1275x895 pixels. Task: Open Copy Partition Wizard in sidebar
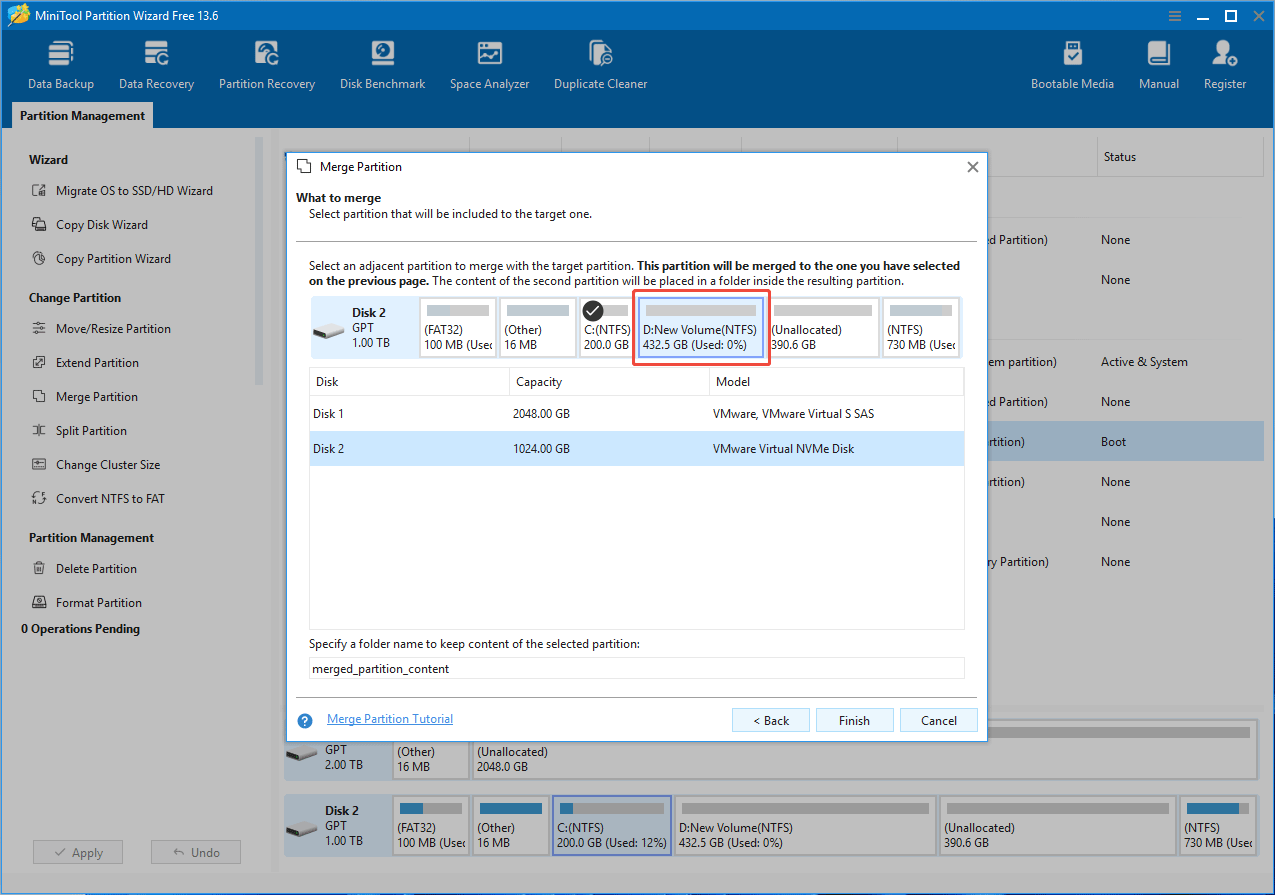point(101,259)
